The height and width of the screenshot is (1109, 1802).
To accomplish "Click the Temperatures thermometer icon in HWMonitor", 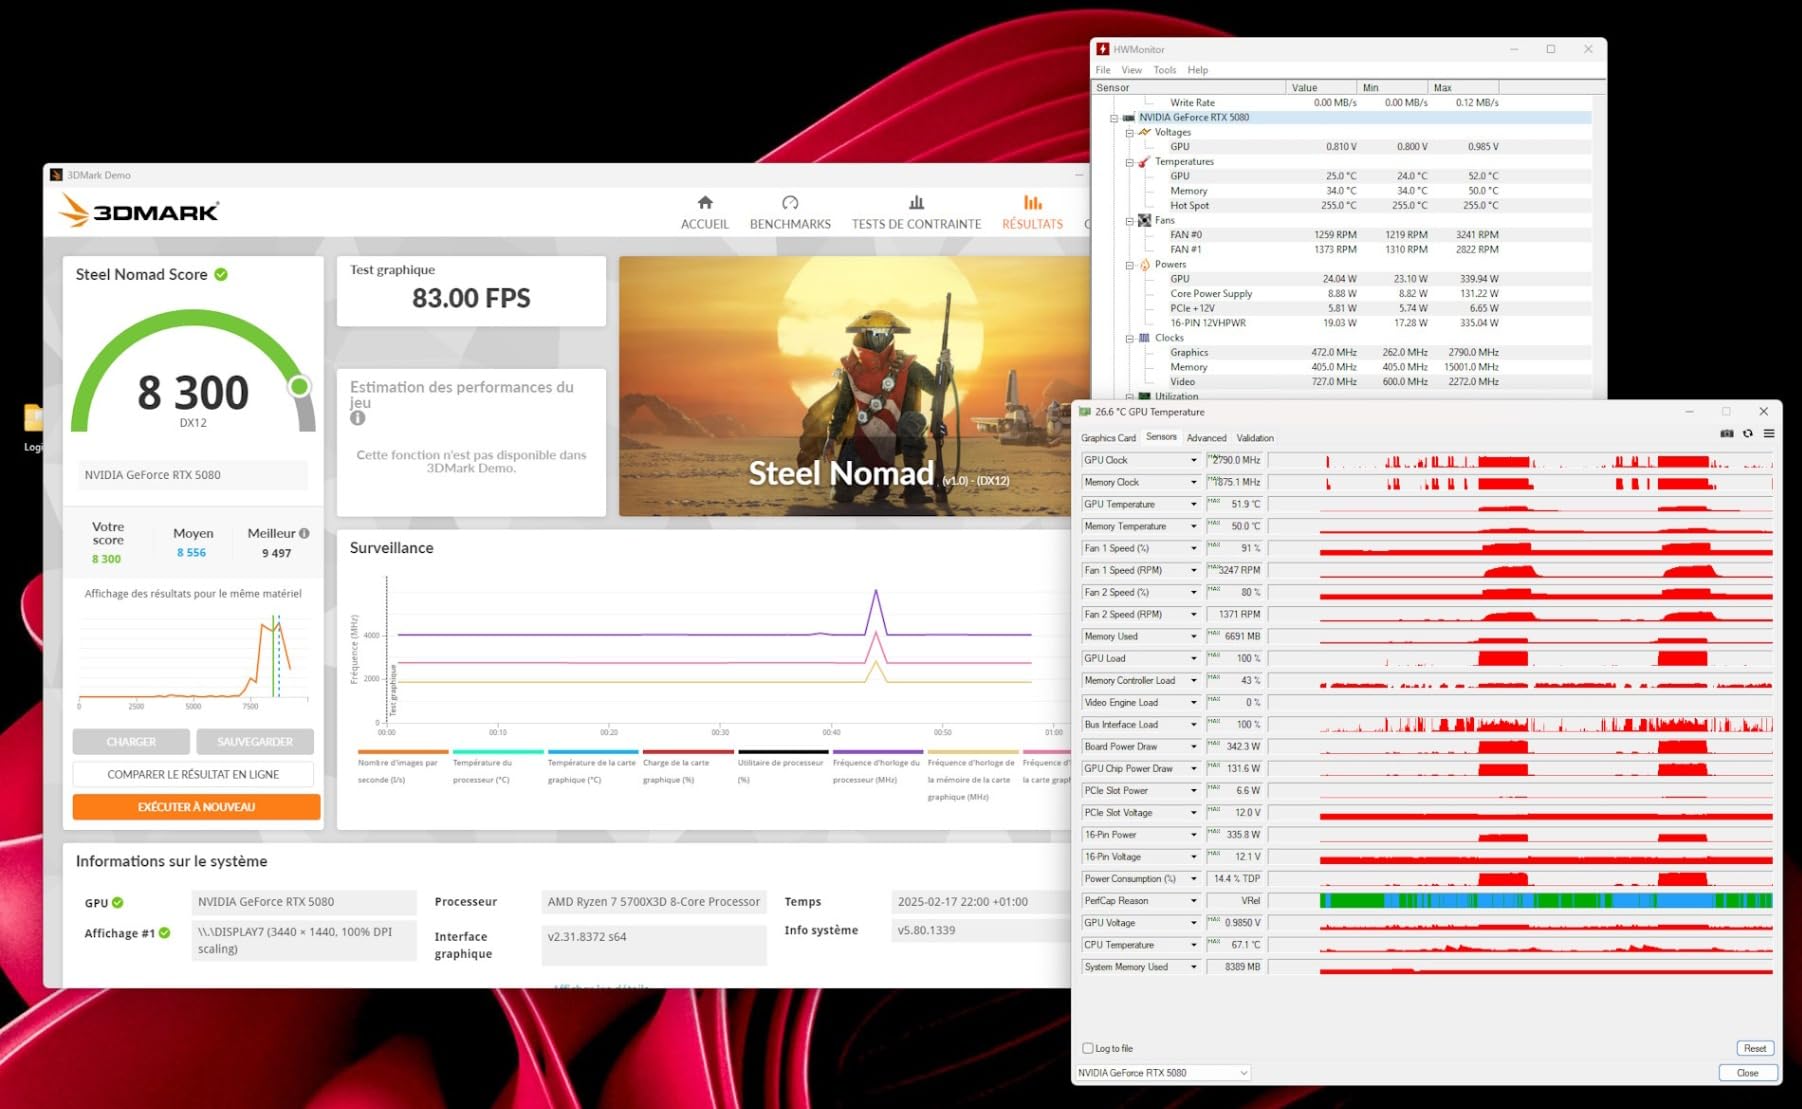I will [1144, 162].
